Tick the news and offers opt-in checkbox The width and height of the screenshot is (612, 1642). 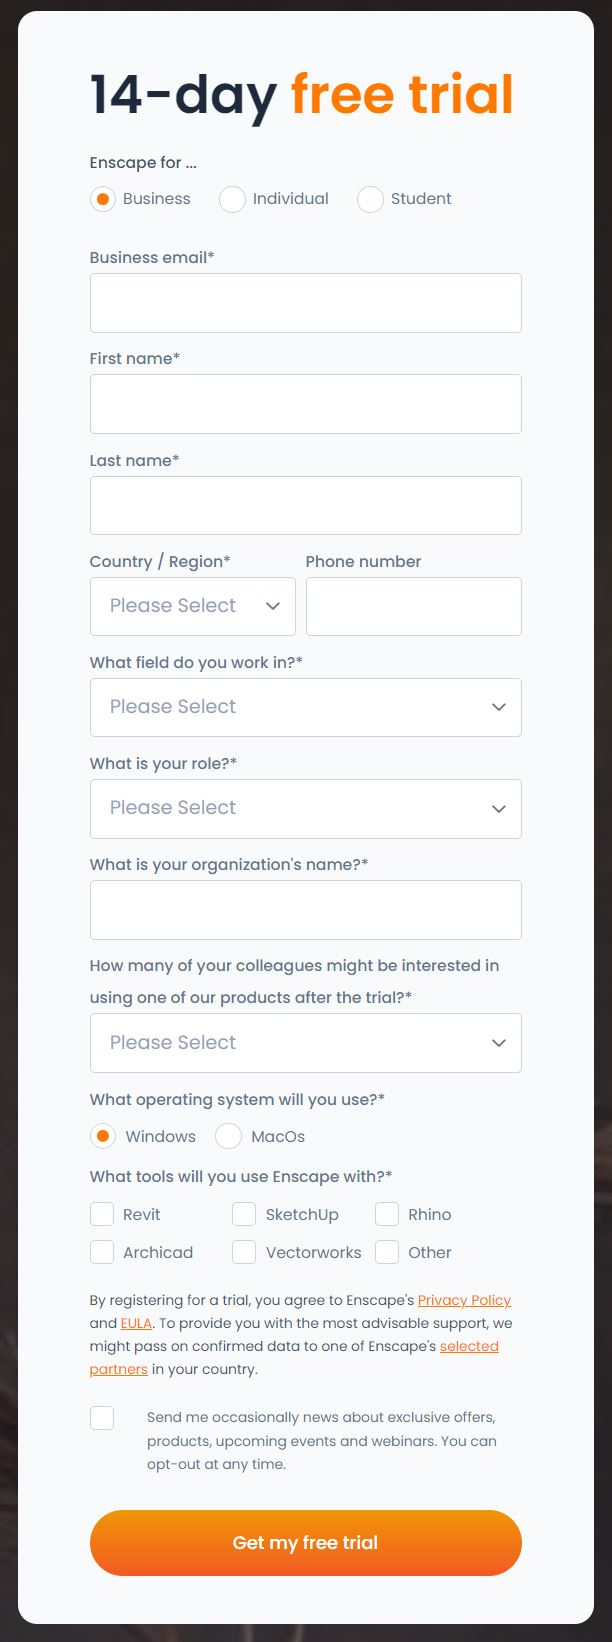click(102, 1418)
